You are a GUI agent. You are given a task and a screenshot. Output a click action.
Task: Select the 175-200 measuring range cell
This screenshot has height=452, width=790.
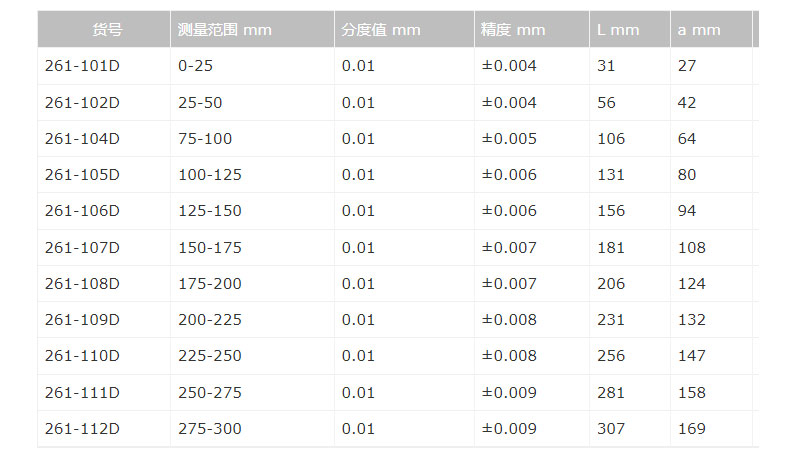(x=210, y=284)
